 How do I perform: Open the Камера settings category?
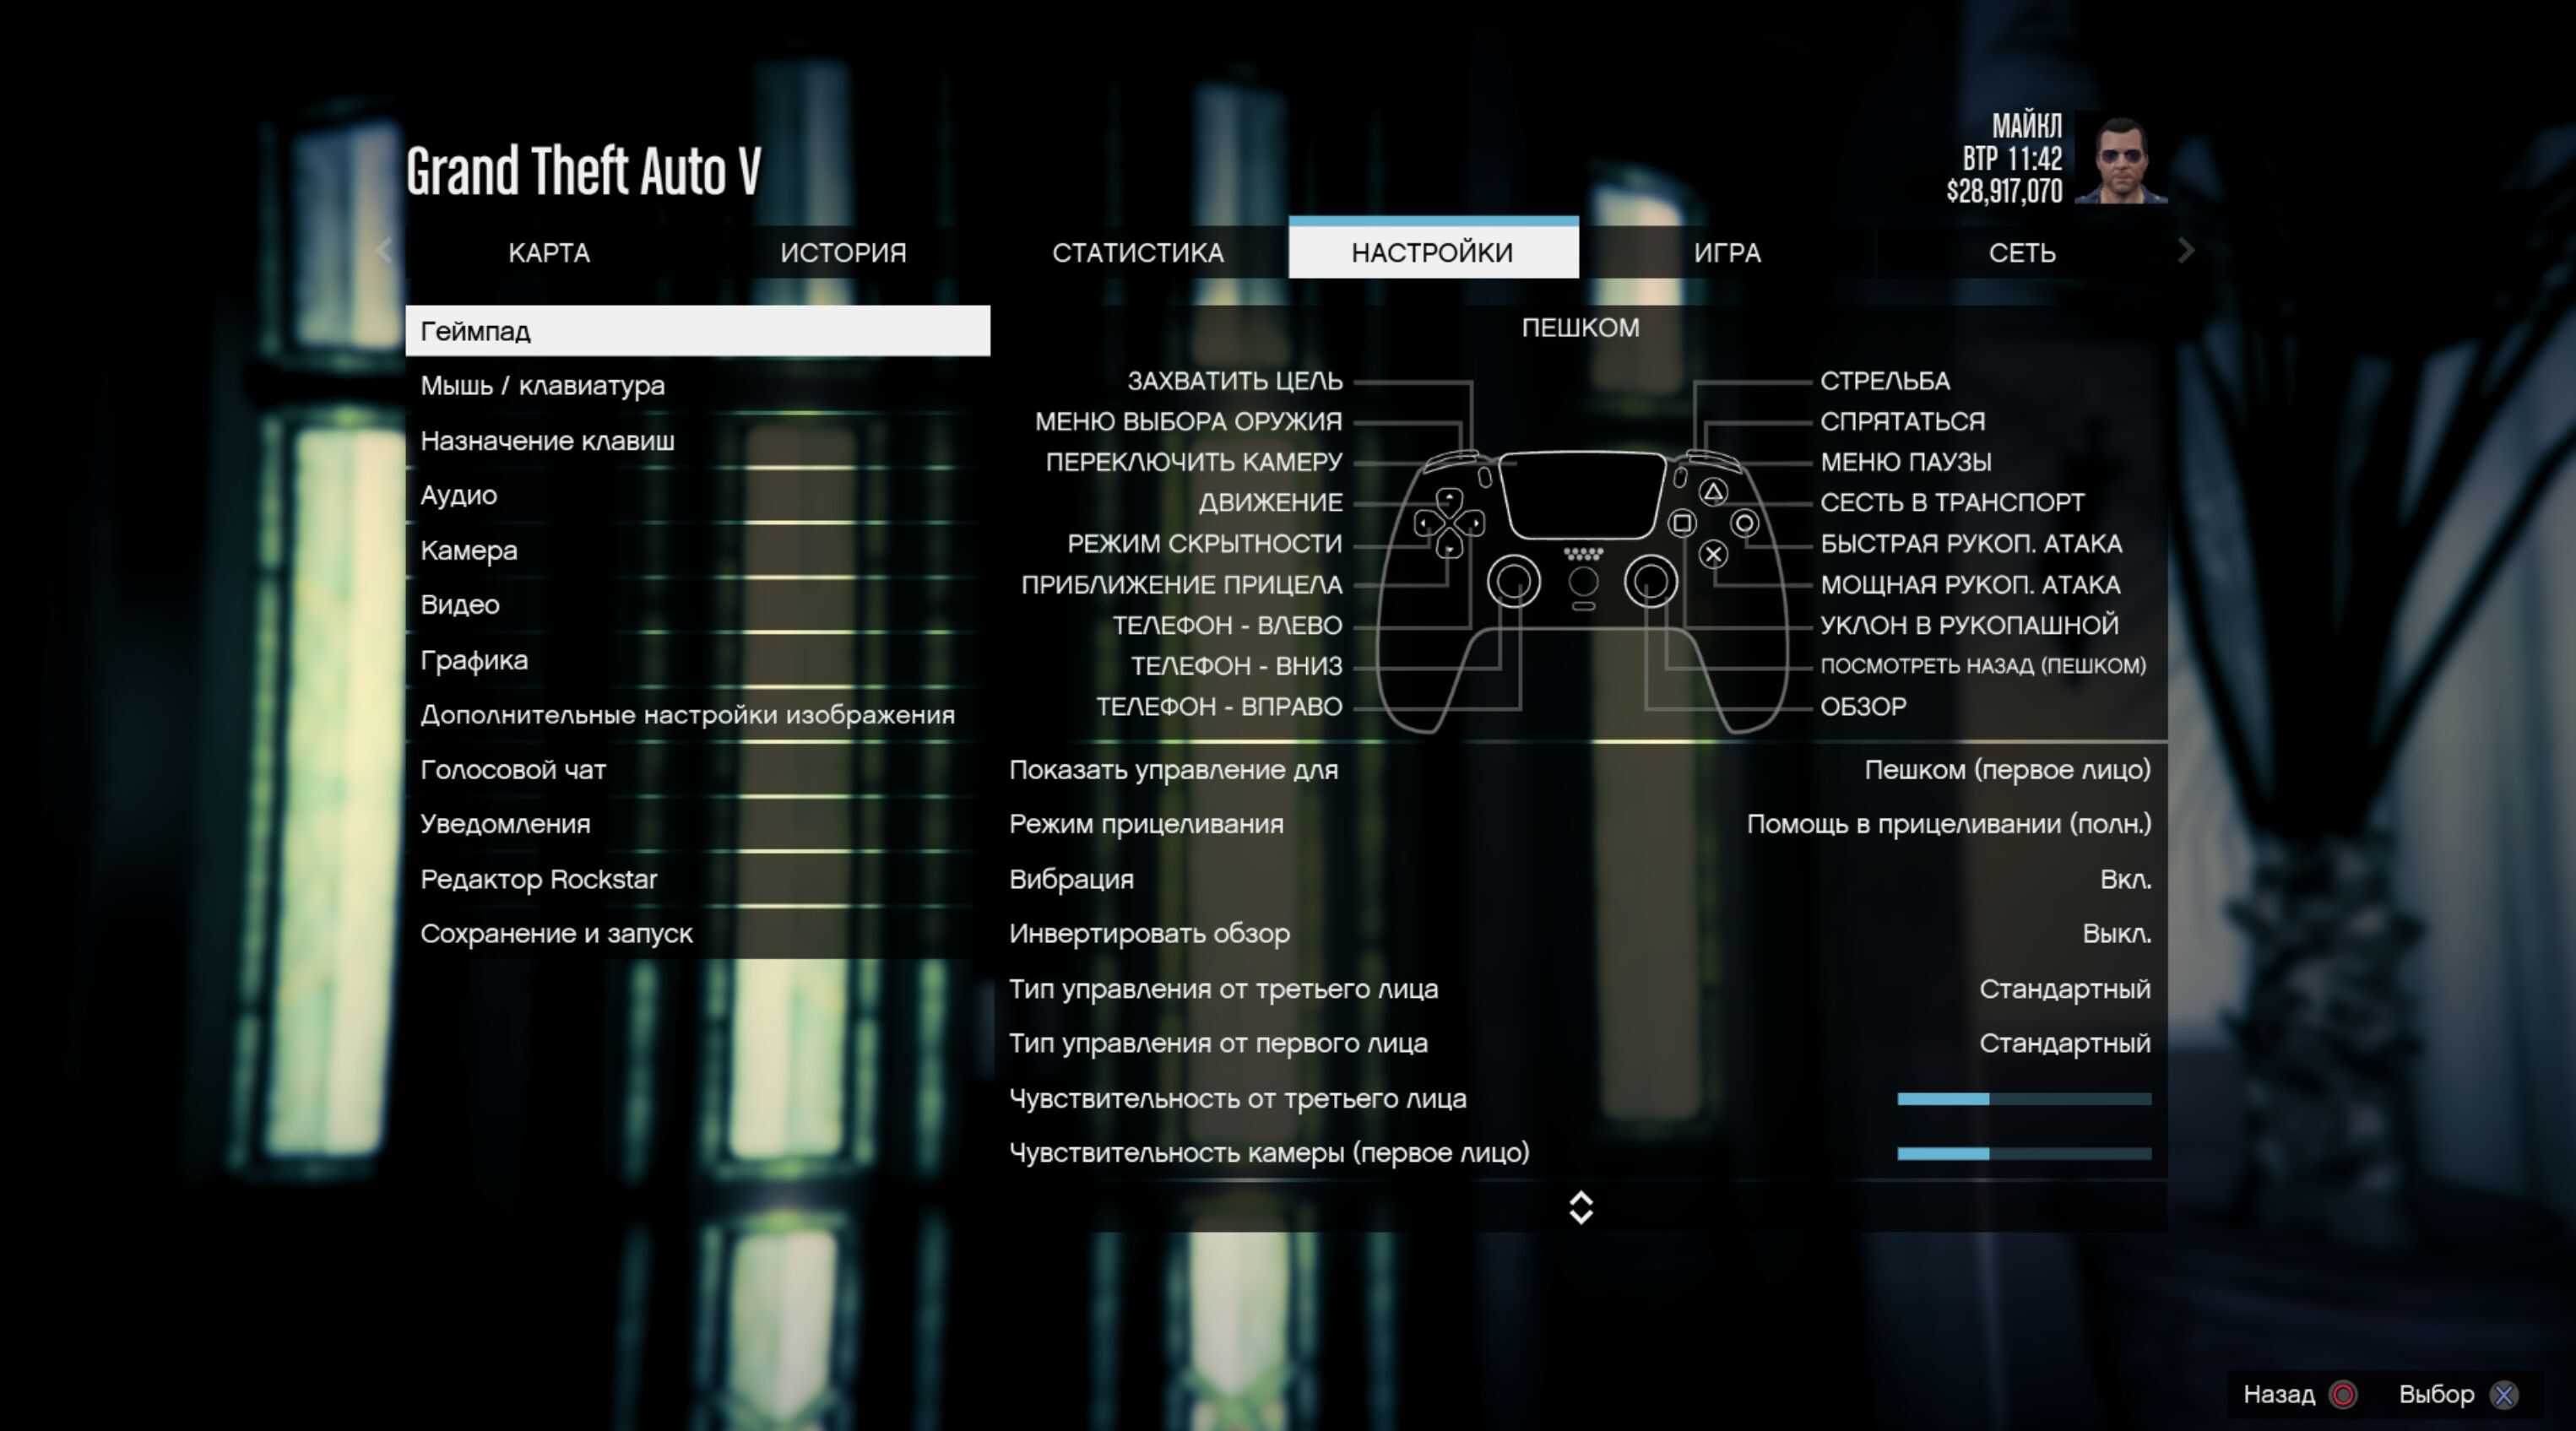[x=698, y=550]
